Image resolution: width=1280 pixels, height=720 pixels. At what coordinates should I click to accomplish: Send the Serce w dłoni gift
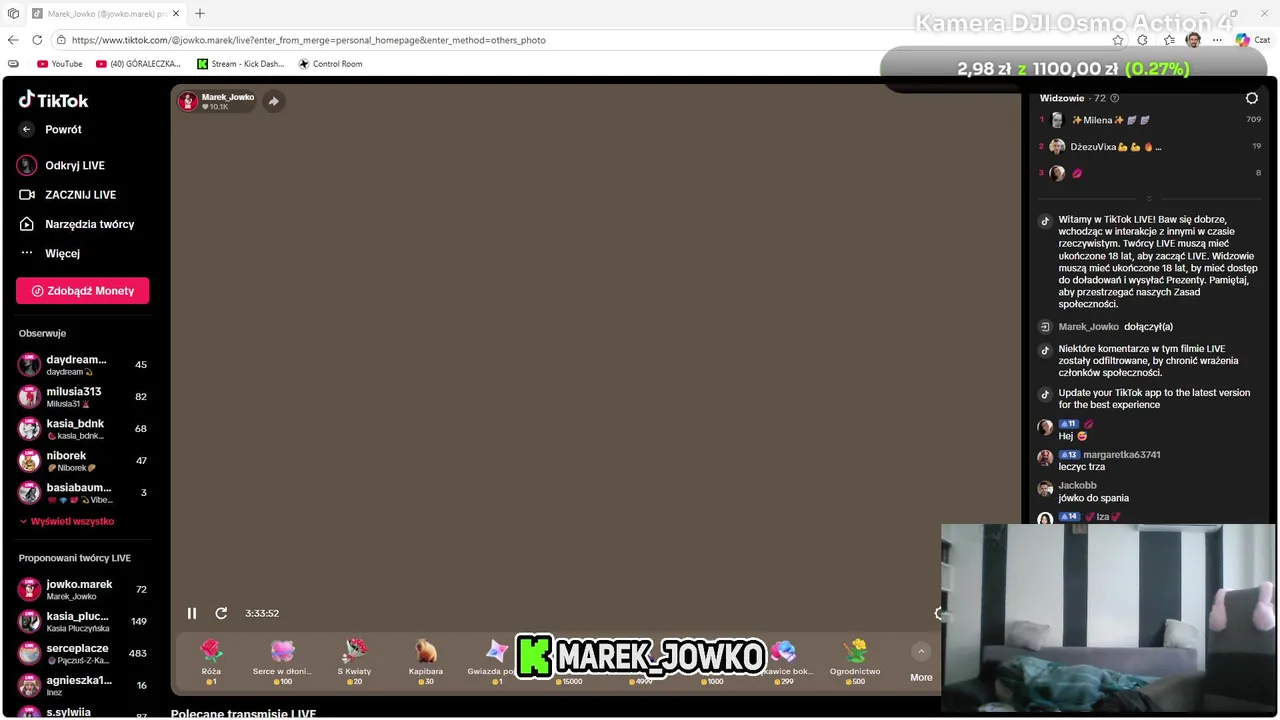(x=282, y=662)
